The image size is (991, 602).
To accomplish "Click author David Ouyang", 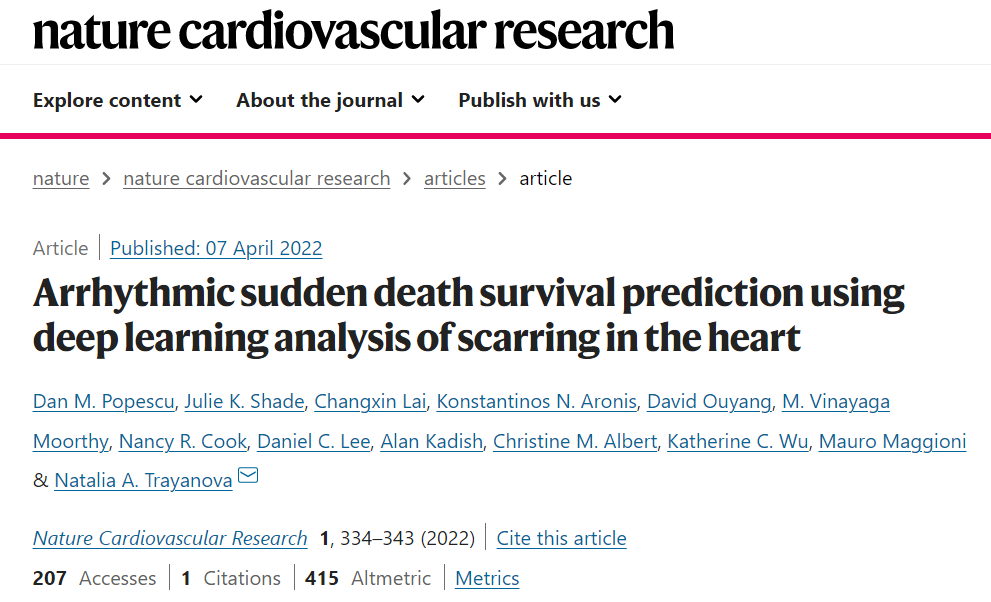I will pyautogui.click(x=709, y=402).
